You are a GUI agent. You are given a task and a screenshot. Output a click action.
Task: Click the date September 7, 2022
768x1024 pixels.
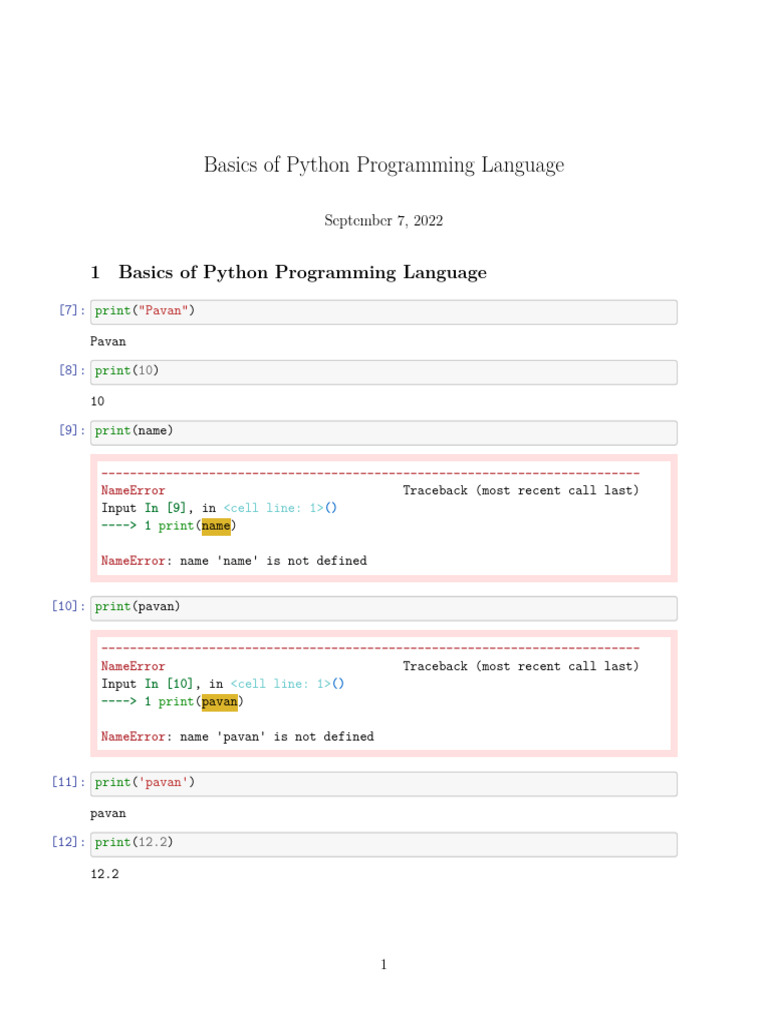point(383,221)
